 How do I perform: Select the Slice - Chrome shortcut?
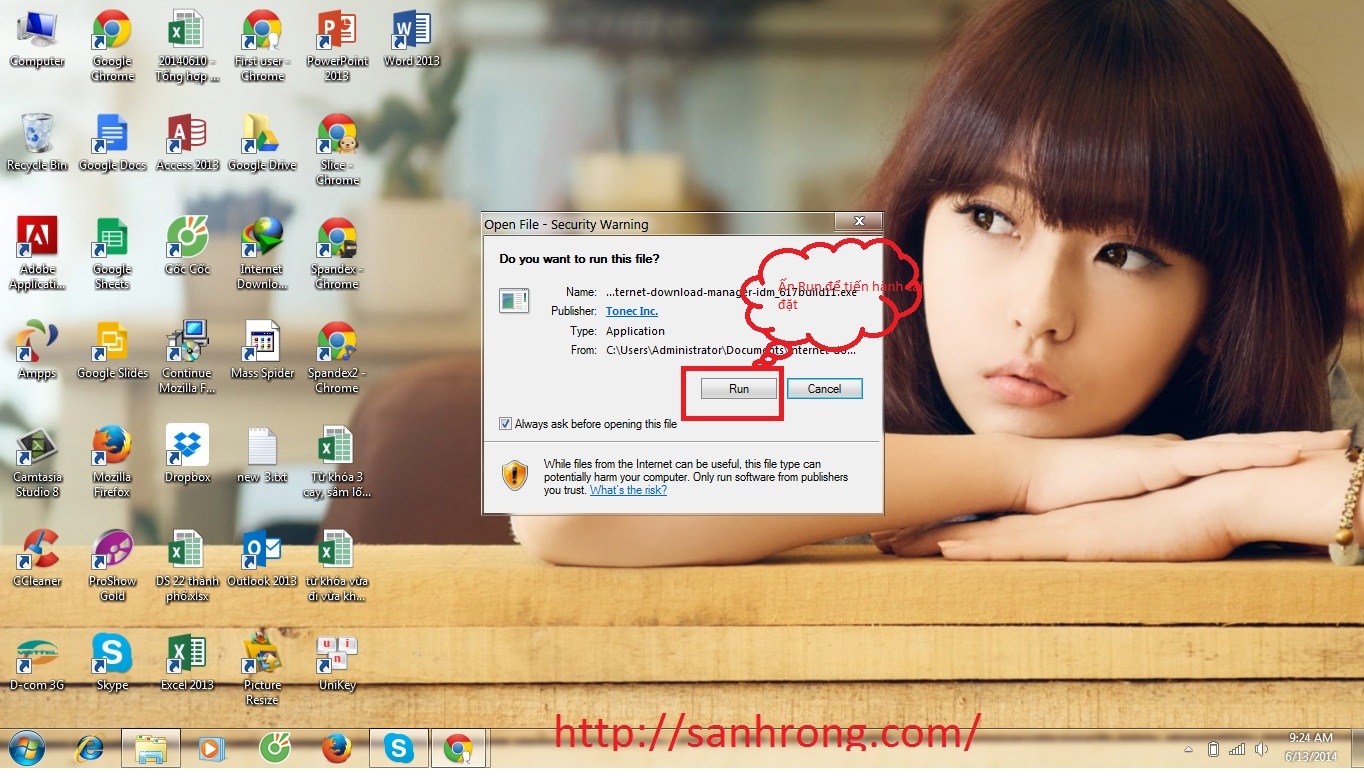coord(337,149)
